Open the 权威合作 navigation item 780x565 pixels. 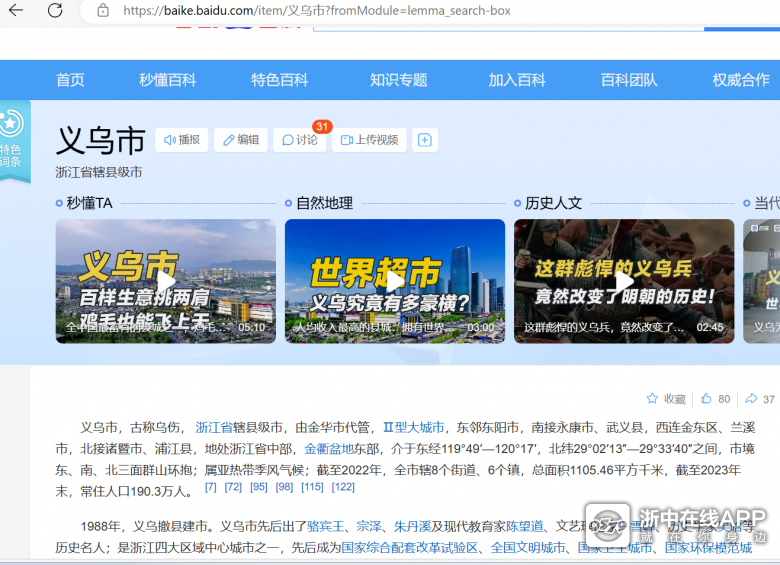[x=741, y=80]
